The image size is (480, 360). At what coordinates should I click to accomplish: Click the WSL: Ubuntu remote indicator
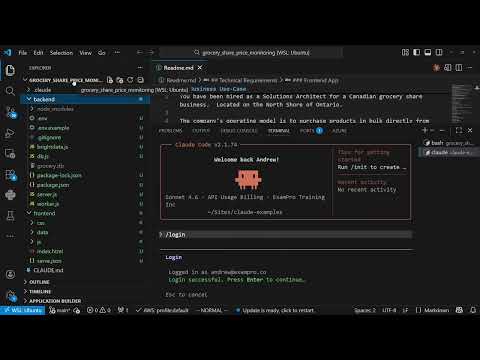pyautogui.click(x=23, y=310)
